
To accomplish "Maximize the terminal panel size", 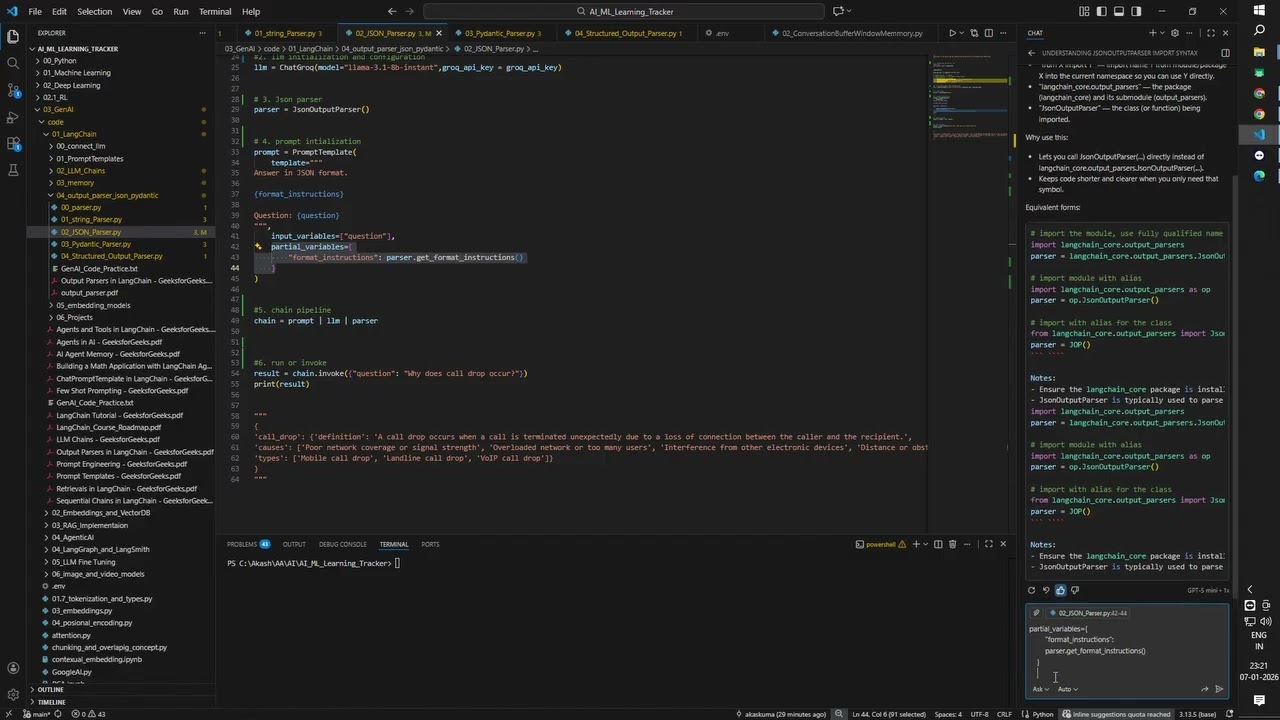I will tap(988, 544).
